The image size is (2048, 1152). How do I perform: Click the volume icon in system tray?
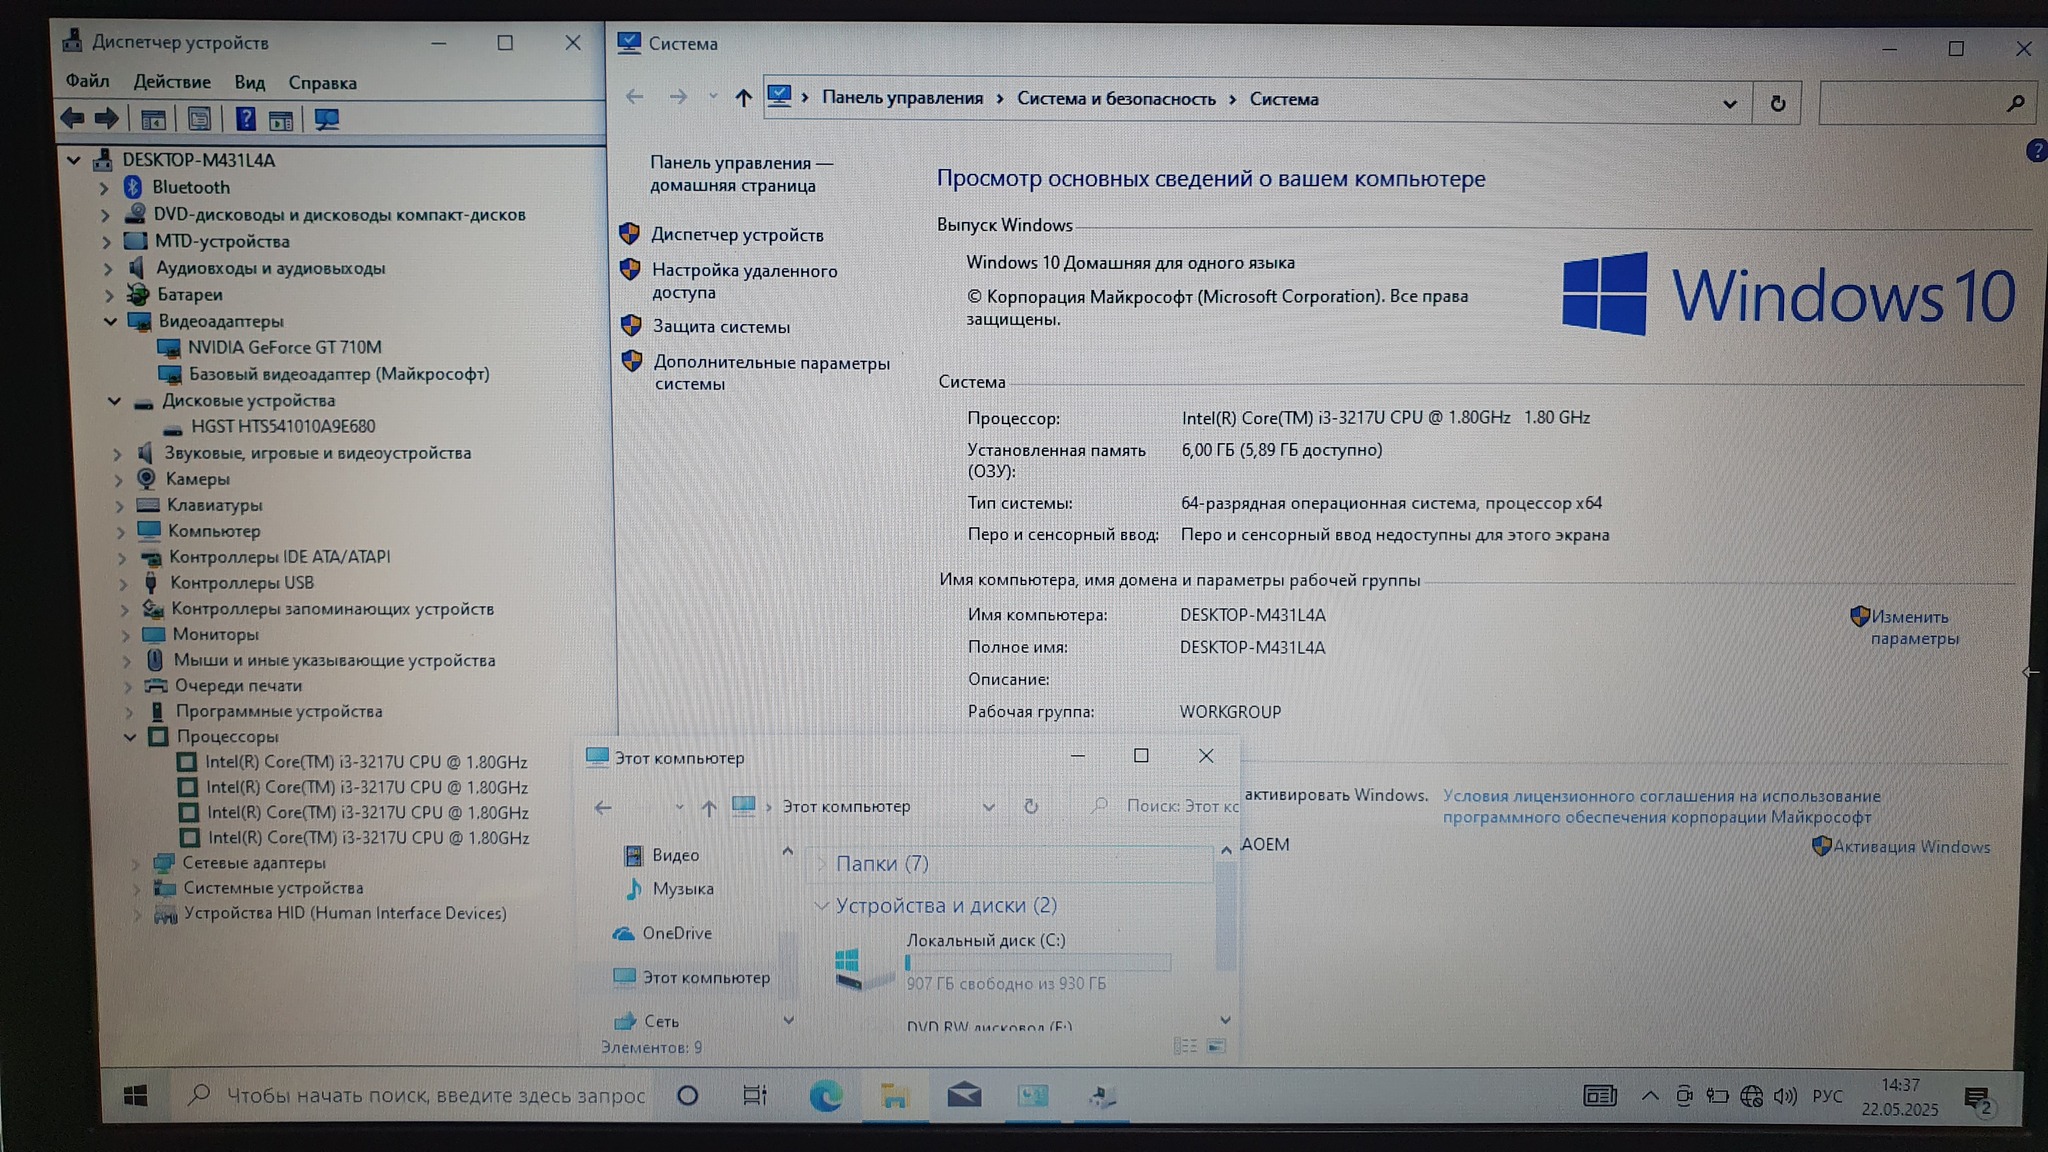point(1785,1096)
